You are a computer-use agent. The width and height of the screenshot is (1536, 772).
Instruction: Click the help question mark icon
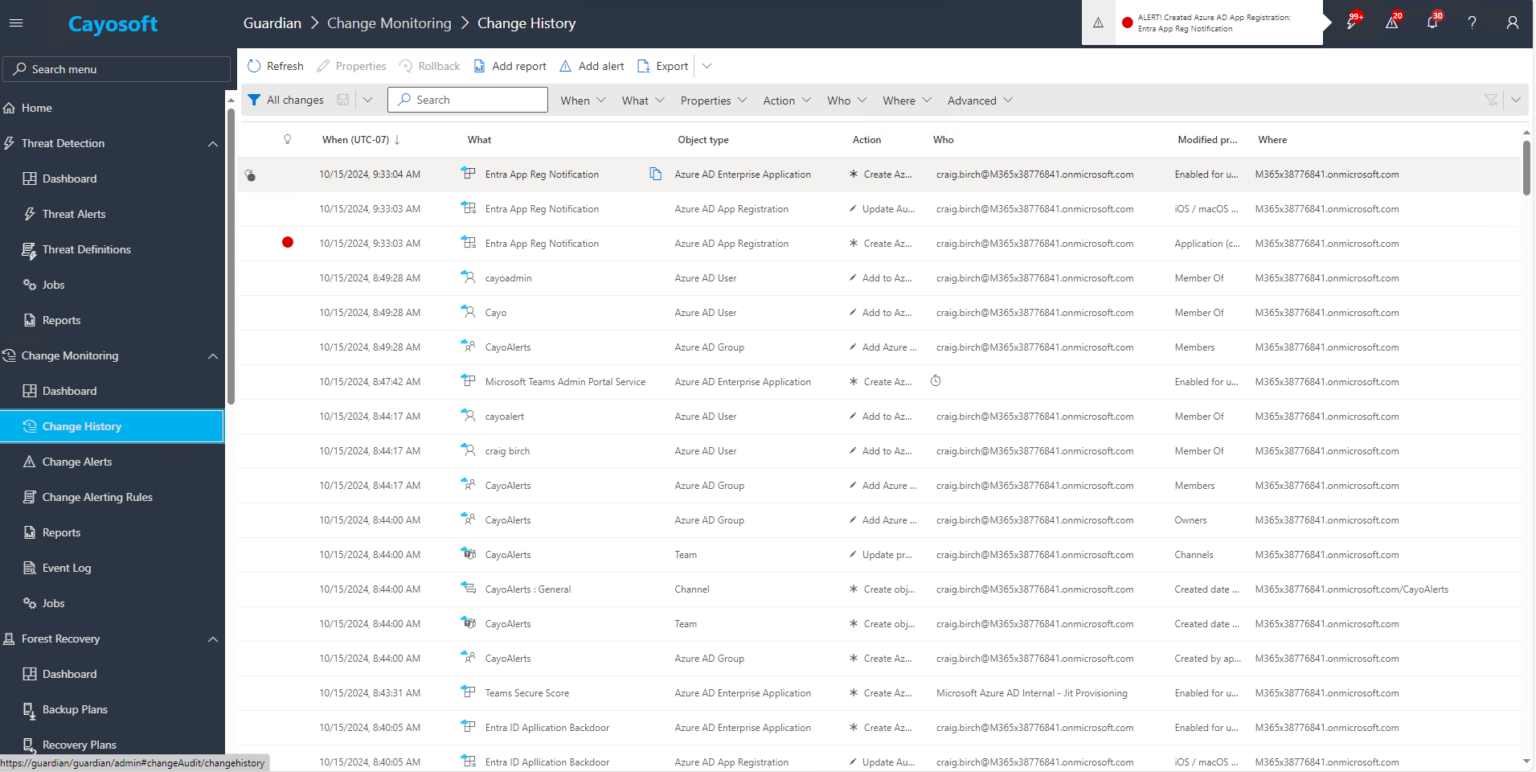[x=1472, y=23]
